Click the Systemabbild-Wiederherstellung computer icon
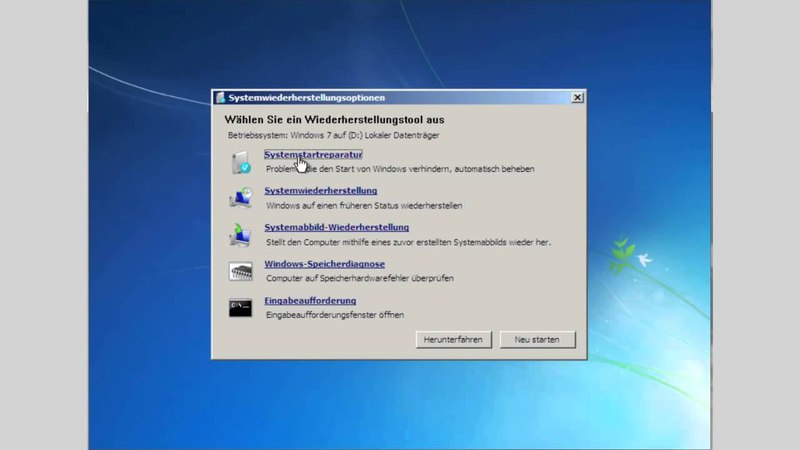 point(240,235)
